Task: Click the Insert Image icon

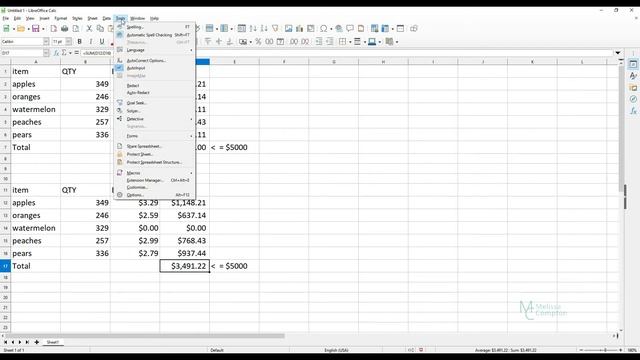Action: point(289,29)
